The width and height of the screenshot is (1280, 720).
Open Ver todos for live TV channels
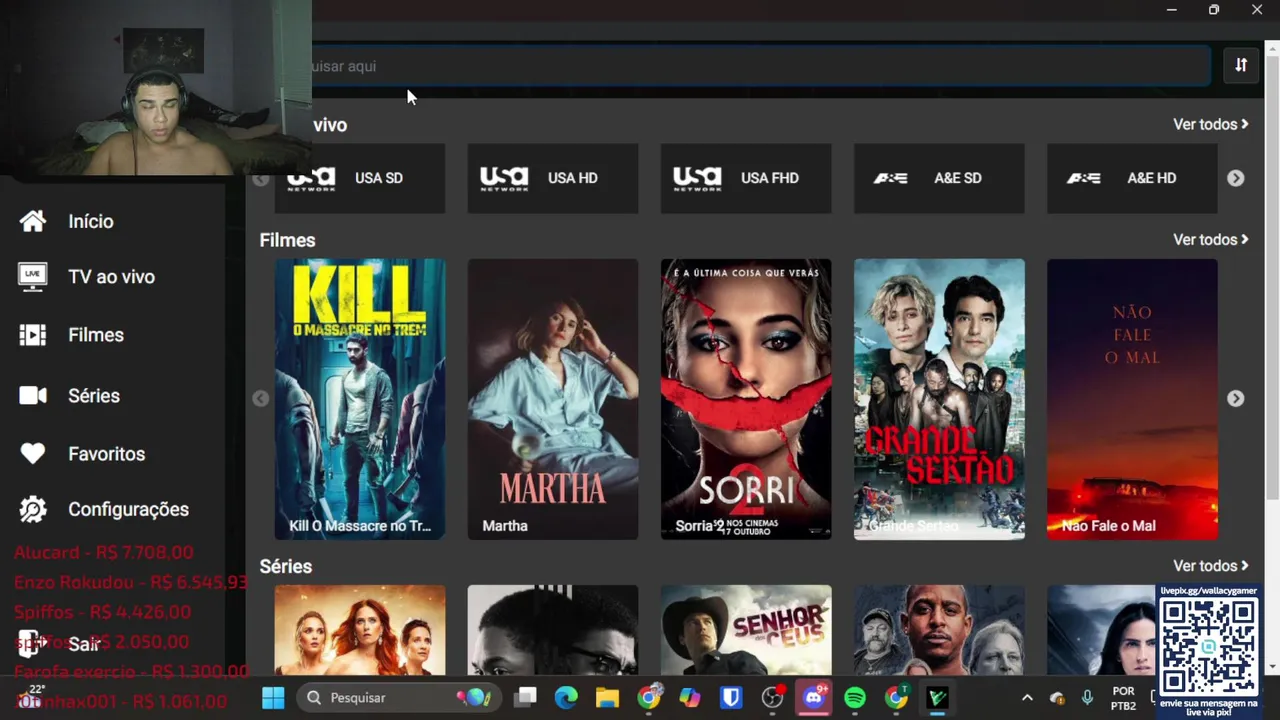coord(1211,124)
